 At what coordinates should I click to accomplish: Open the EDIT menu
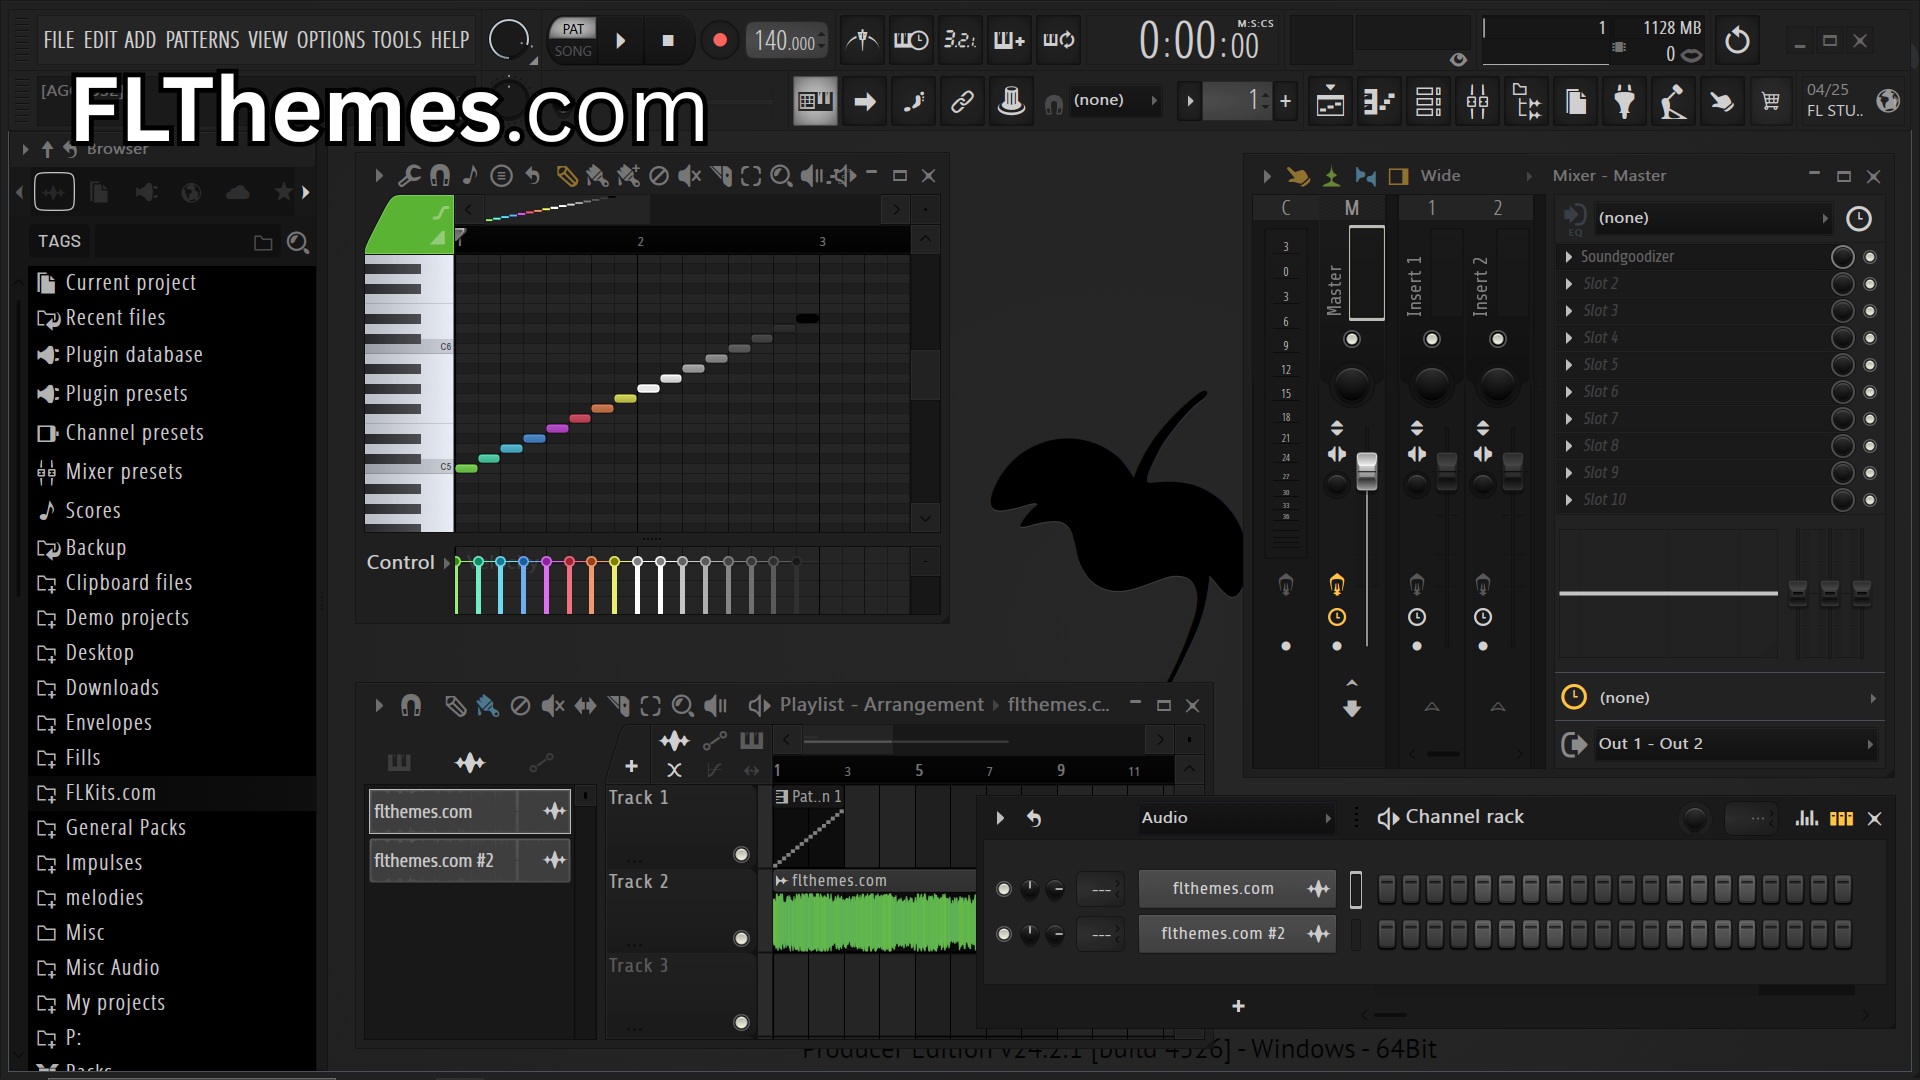tap(100, 40)
